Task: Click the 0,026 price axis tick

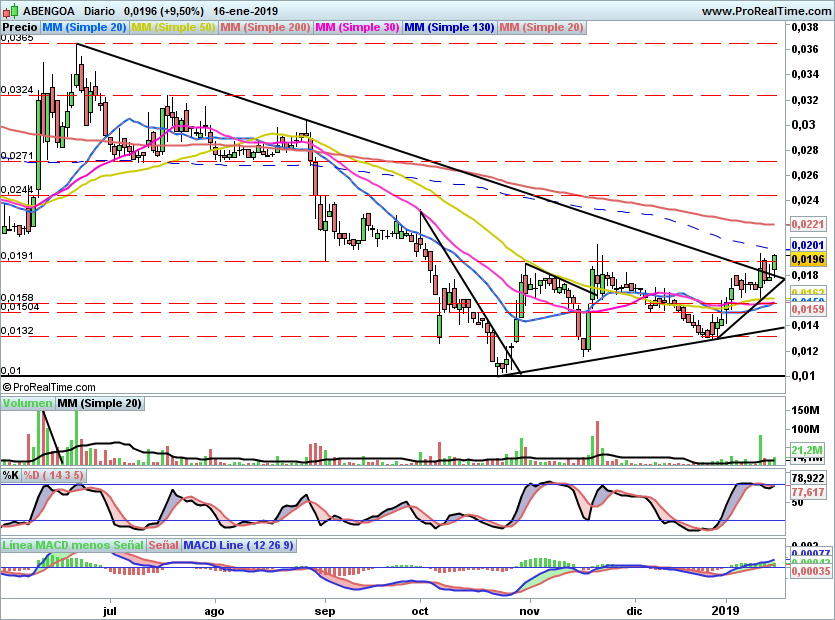Action: (x=805, y=175)
